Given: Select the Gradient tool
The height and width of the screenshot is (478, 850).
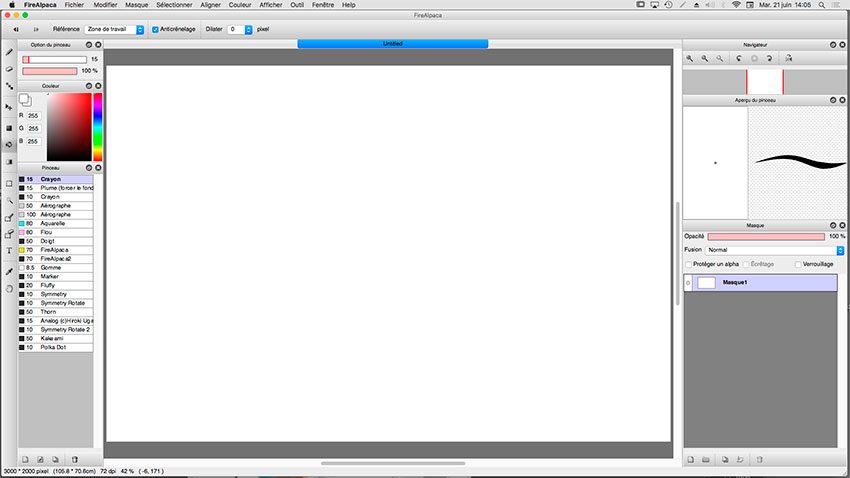Looking at the screenshot, I should coord(9,162).
